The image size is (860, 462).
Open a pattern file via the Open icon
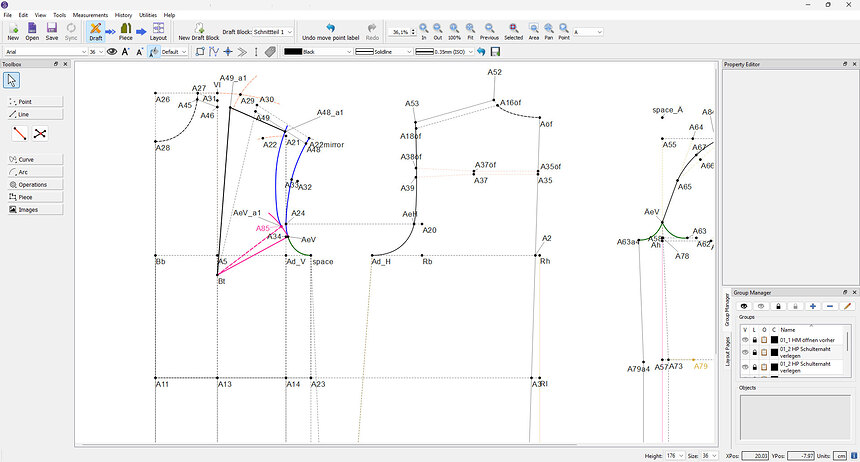(x=32, y=31)
